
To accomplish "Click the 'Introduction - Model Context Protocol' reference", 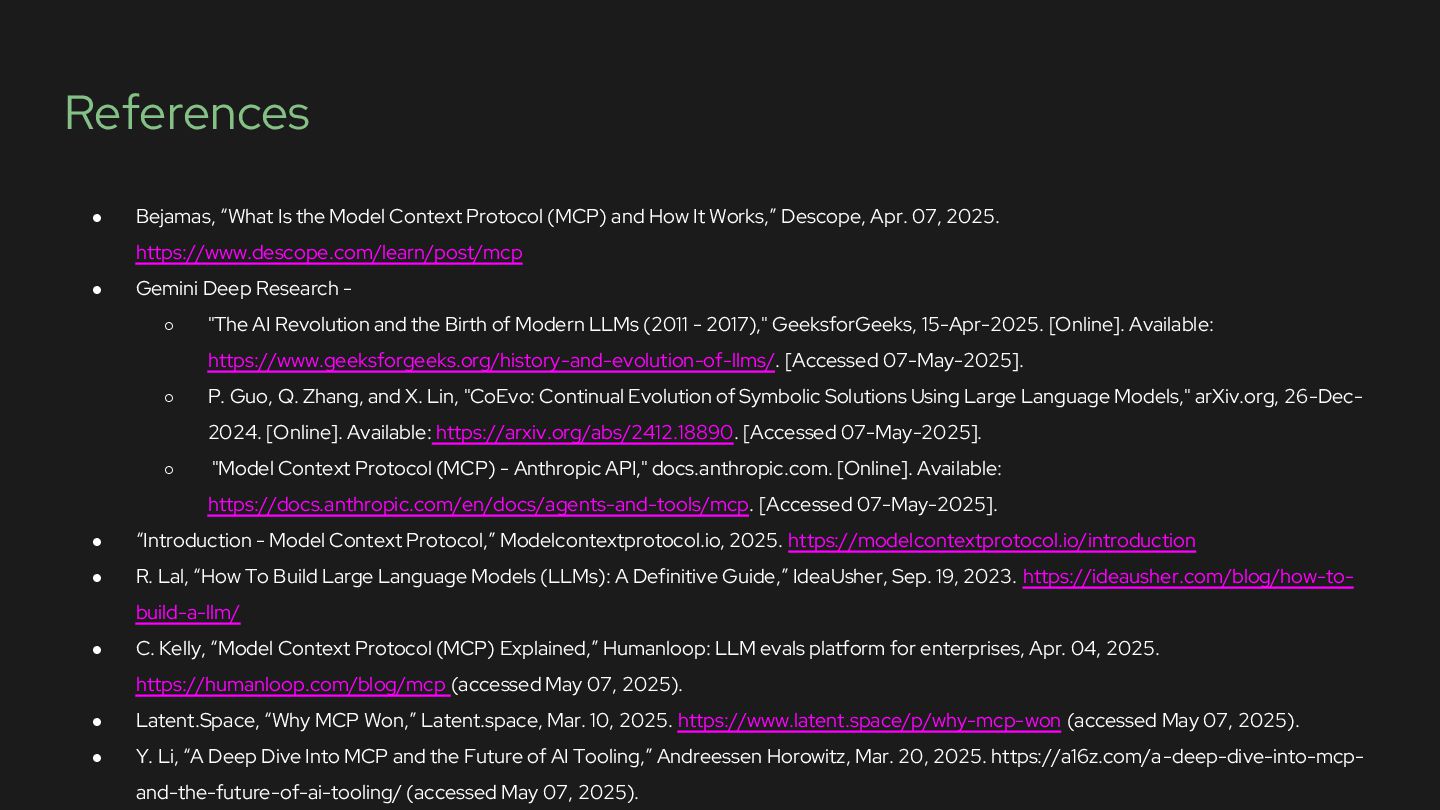I will click(459, 541).
